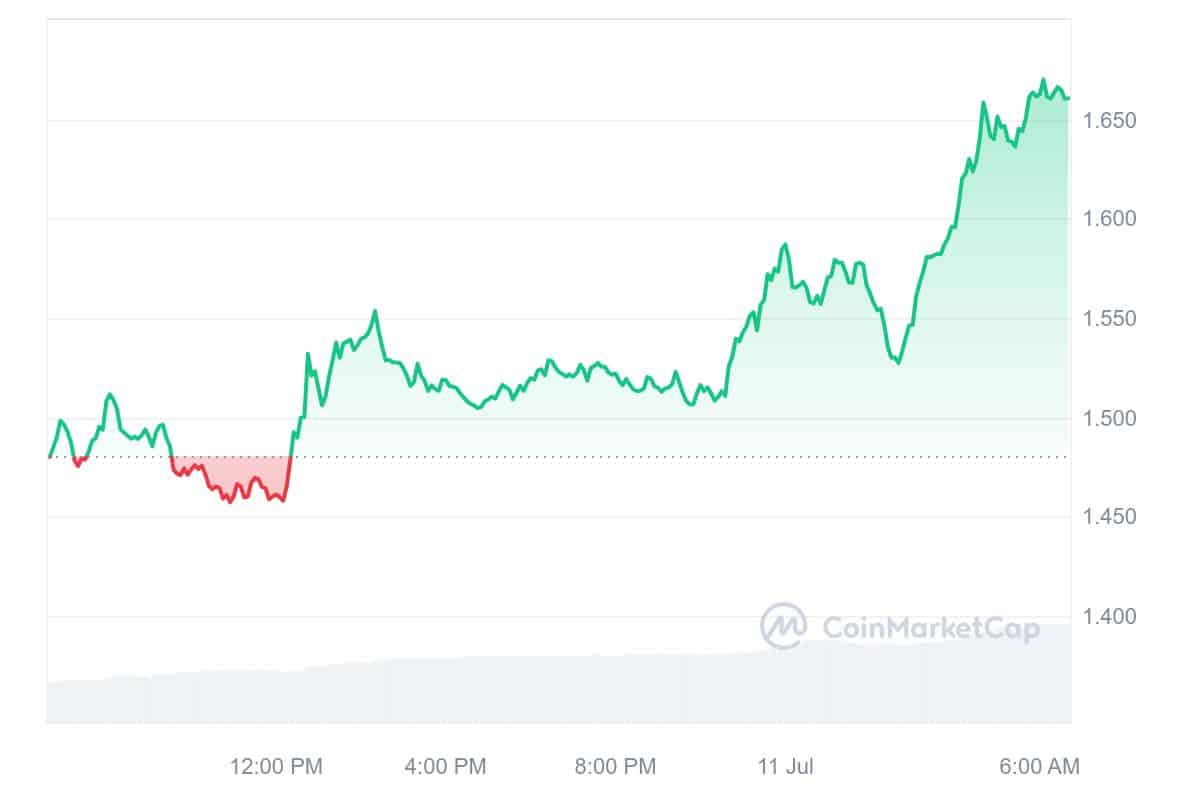
Task: Click the 4:00 PM time label
Action: pyautogui.click(x=445, y=767)
